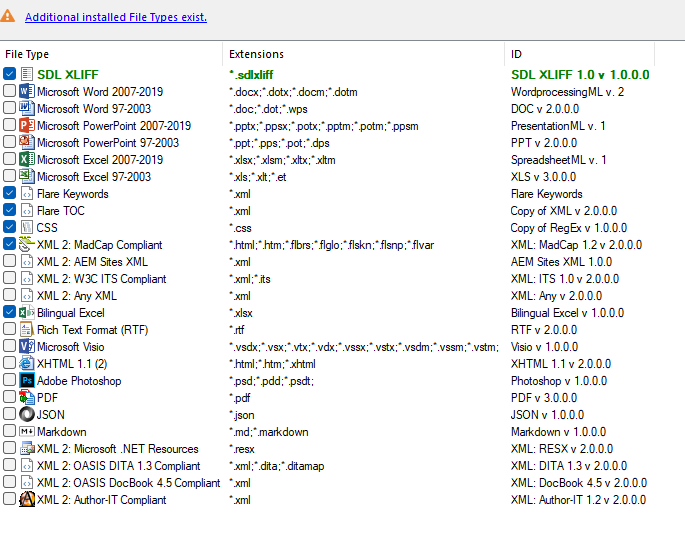
Task: Select the 'XML 2: OASIS DocBook 4.5 Compliant' row
Action: (x=328, y=483)
